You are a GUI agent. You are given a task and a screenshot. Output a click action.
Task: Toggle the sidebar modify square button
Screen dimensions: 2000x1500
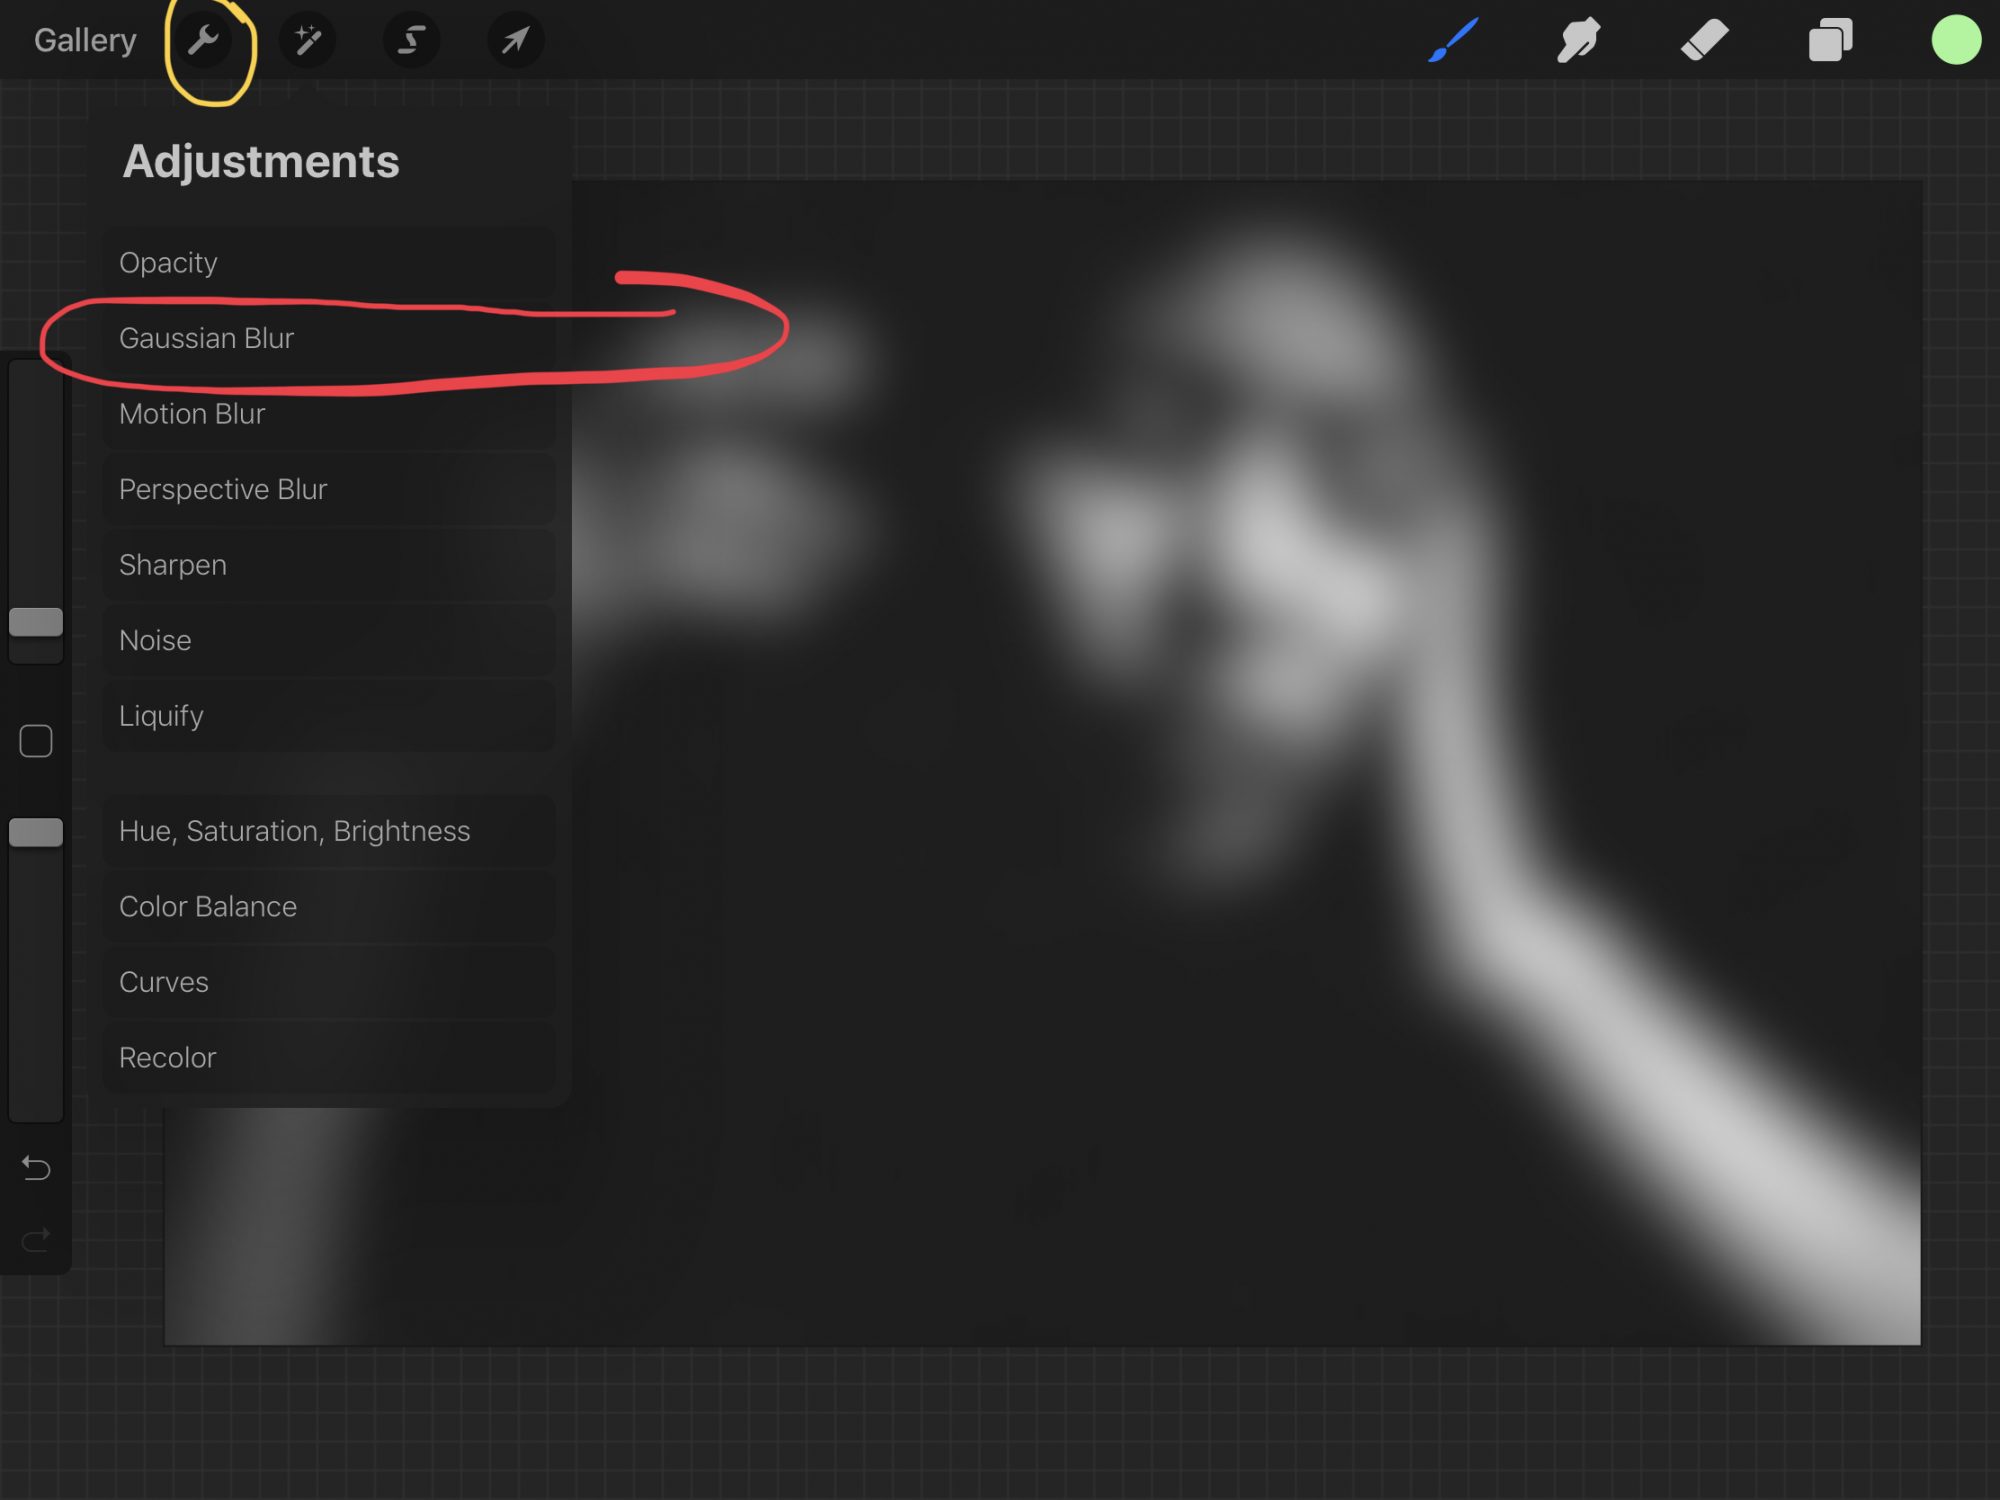click(36, 741)
